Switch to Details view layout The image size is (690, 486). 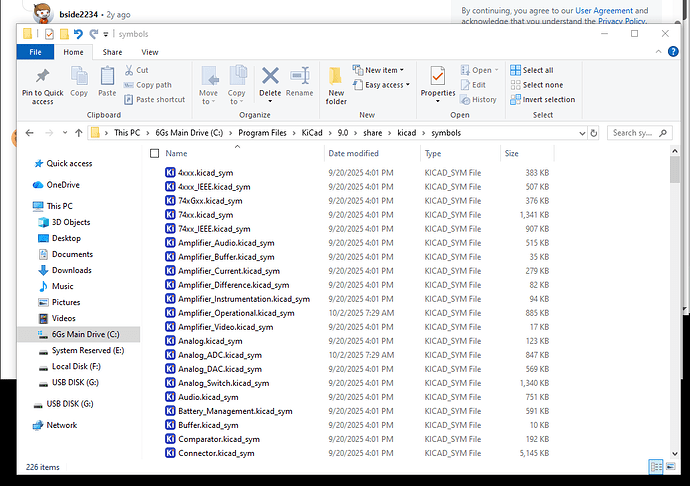[656, 467]
